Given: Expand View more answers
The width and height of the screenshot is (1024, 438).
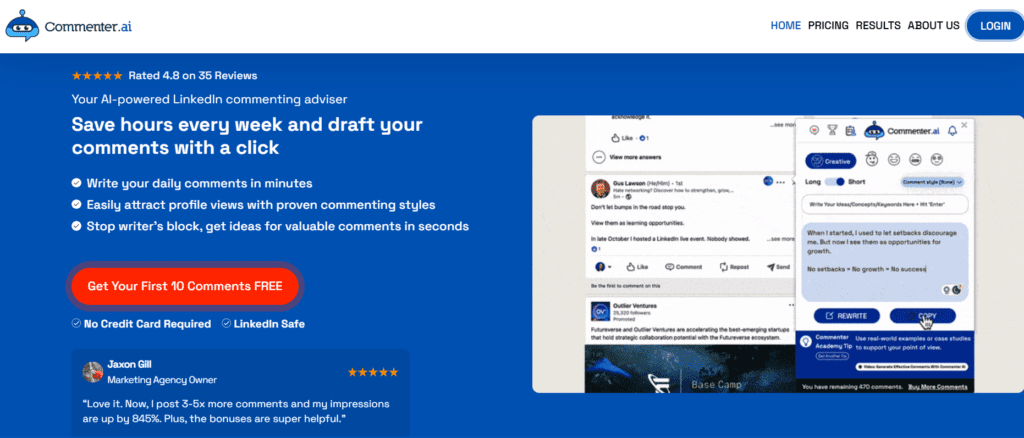Looking at the screenshot, I should pyautogui.click(x=627, y=157).
